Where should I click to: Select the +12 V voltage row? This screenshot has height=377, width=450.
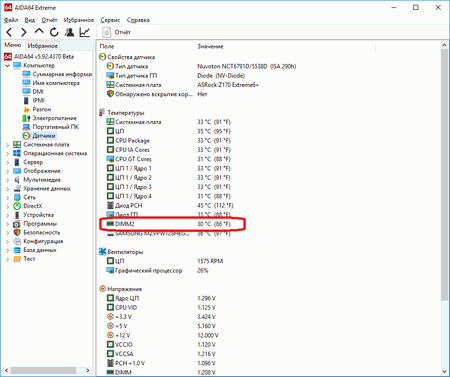point(162,335)
